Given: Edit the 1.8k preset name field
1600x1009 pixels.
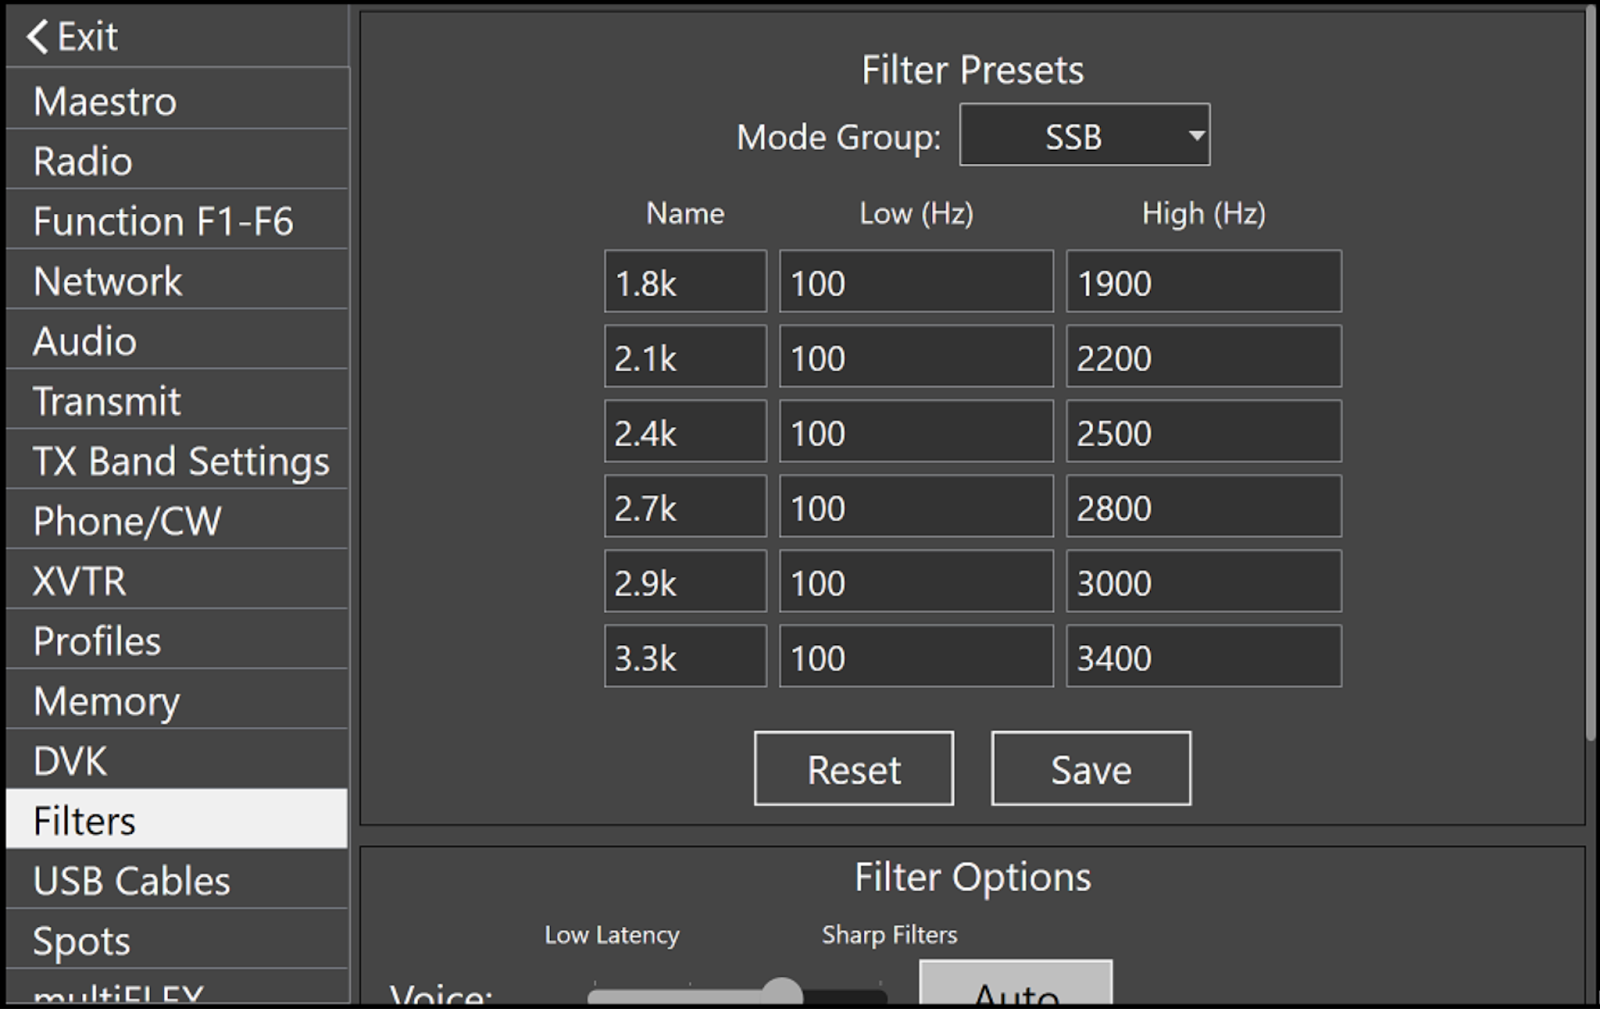Looking at the screenshot, I should point(685,282).
